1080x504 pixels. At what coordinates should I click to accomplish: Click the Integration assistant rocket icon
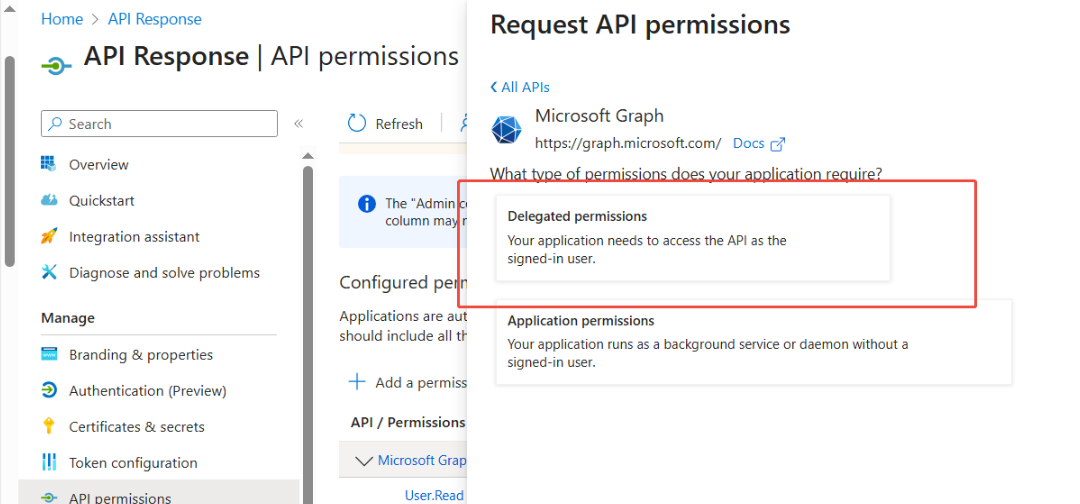(x=48, y=237)
